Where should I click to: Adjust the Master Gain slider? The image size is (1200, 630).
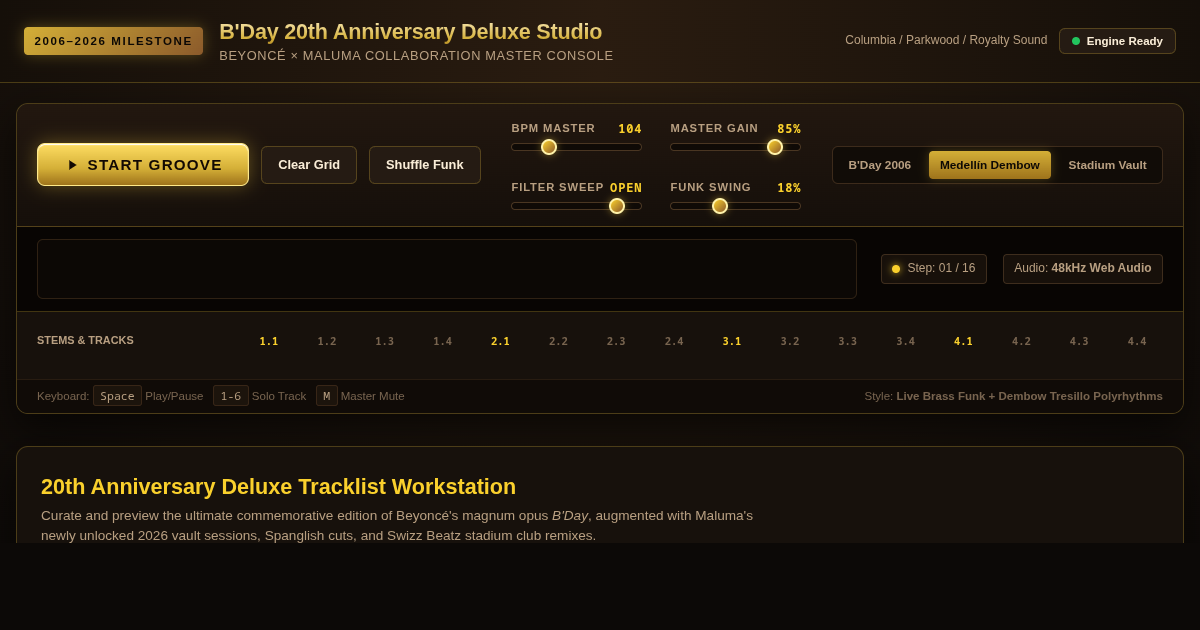735,147
